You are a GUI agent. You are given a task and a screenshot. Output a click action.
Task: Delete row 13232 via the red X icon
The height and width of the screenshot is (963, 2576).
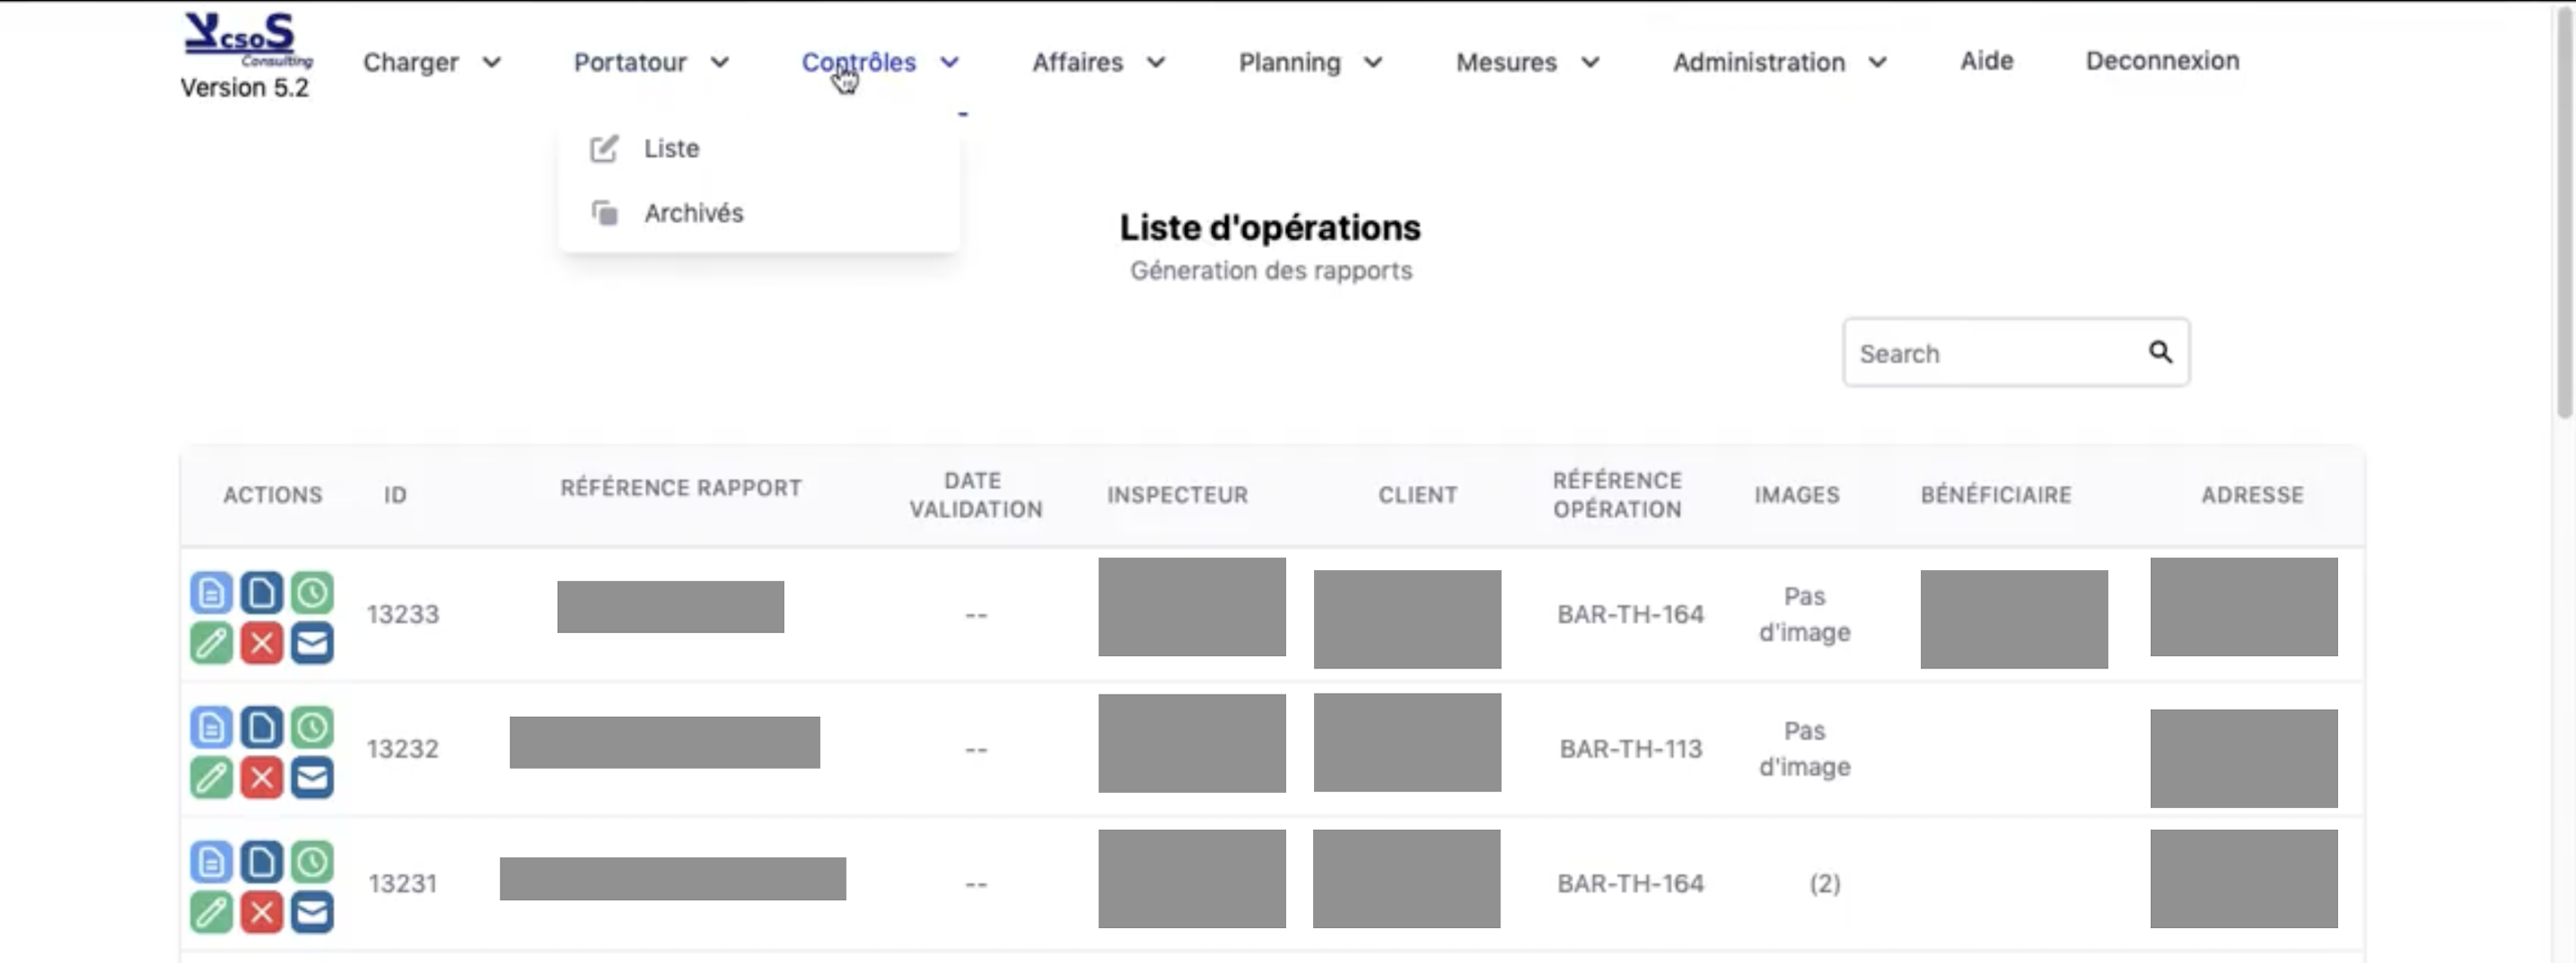pyautogui.click(x=262, y=778)
